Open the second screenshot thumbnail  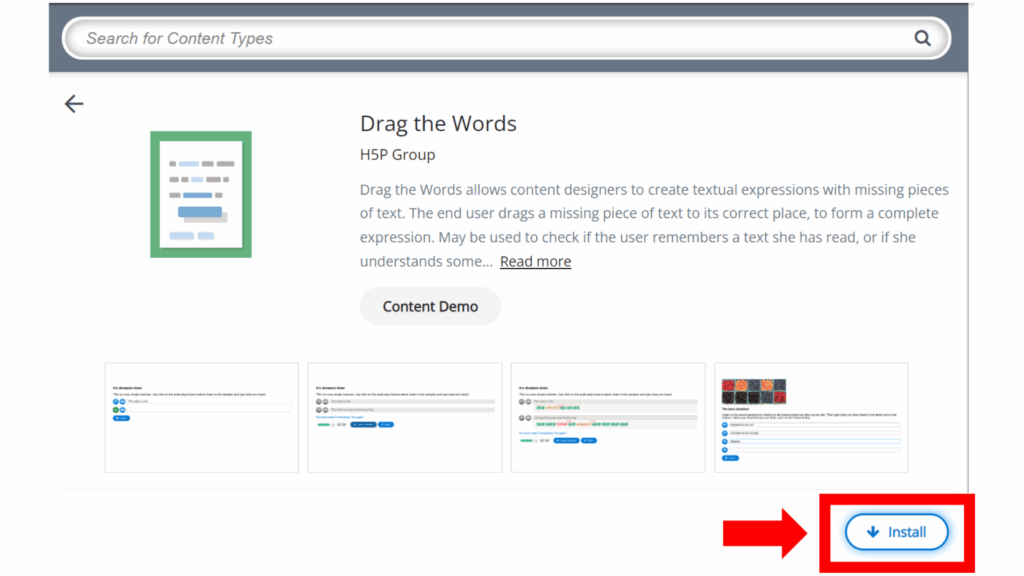click(x=405, y=417)
